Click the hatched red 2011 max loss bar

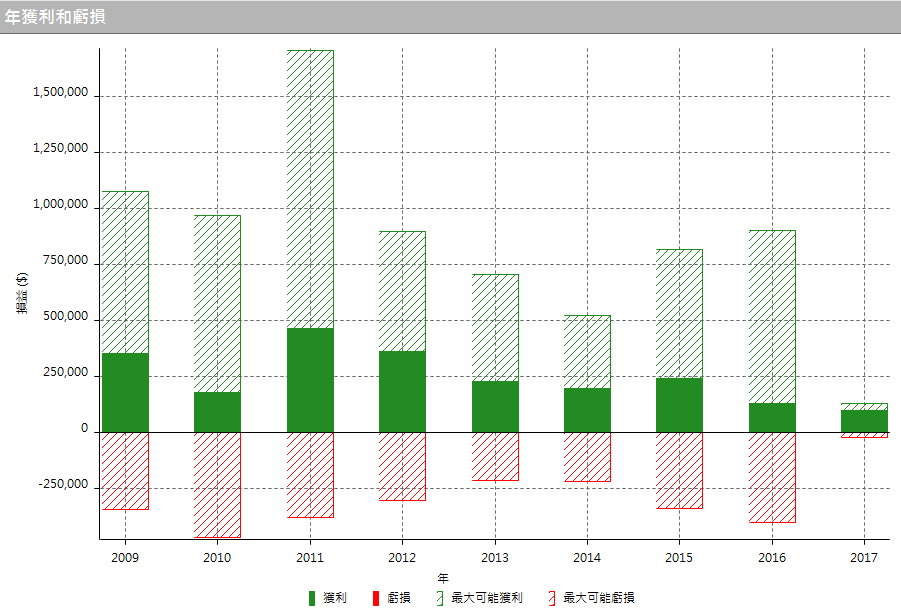310,475
